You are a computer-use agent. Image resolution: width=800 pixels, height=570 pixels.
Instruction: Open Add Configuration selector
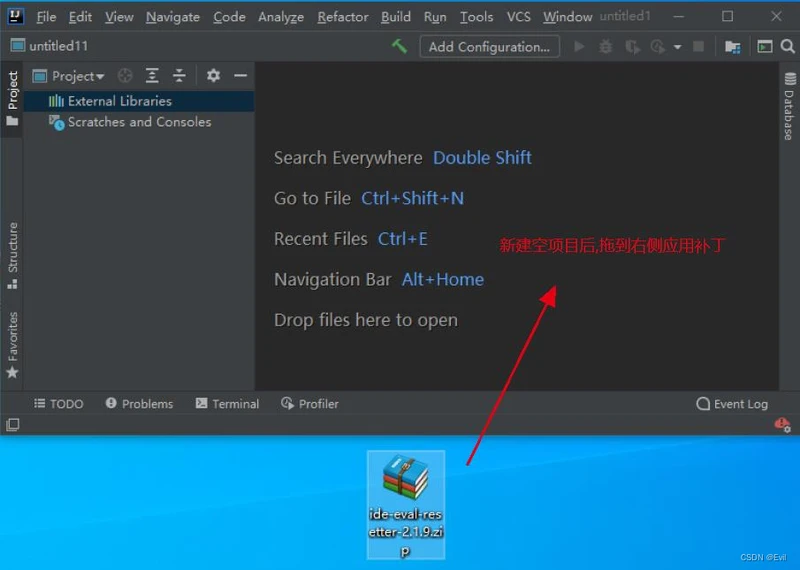coord(489,47)
